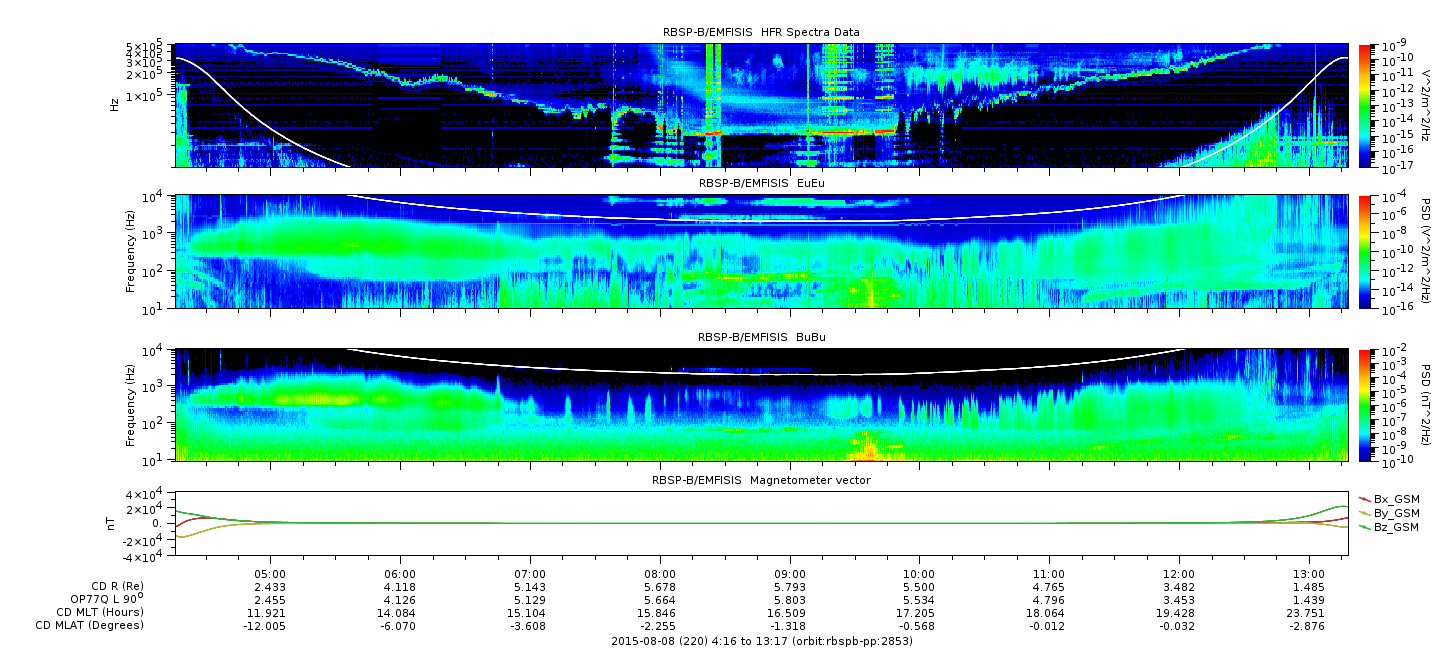Click the nT axis label of magnetometer plot
The width and height of the screenshot is (1447, 658).
coord(114,523)
